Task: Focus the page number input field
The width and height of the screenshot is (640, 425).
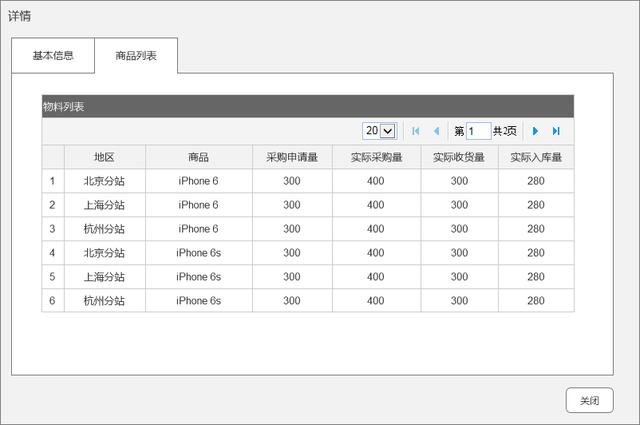Action: click(478, 131)
